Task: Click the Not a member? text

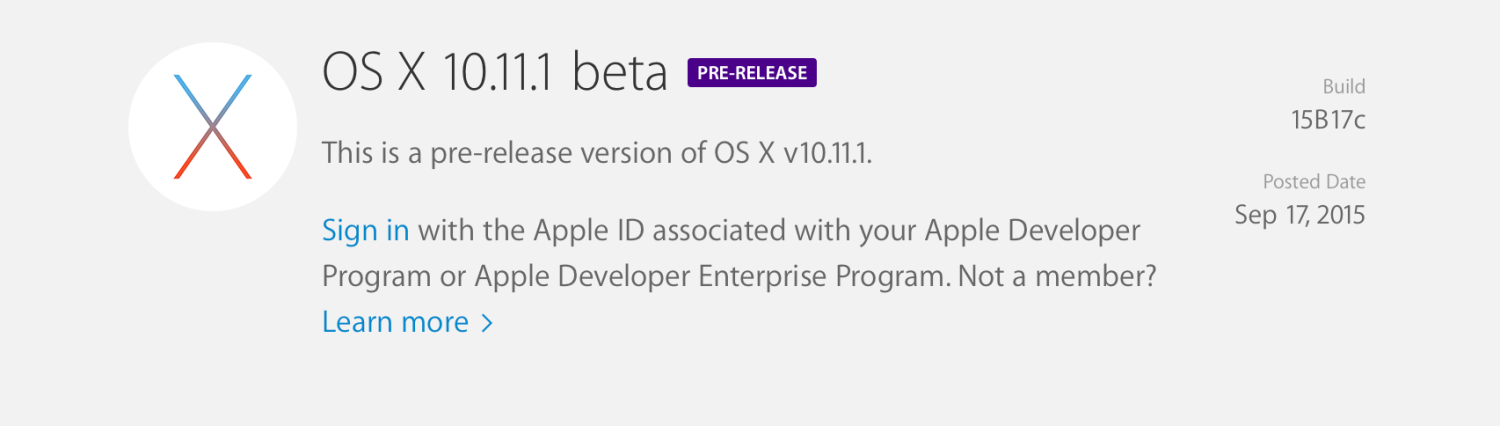Action: pos(1057,276)
